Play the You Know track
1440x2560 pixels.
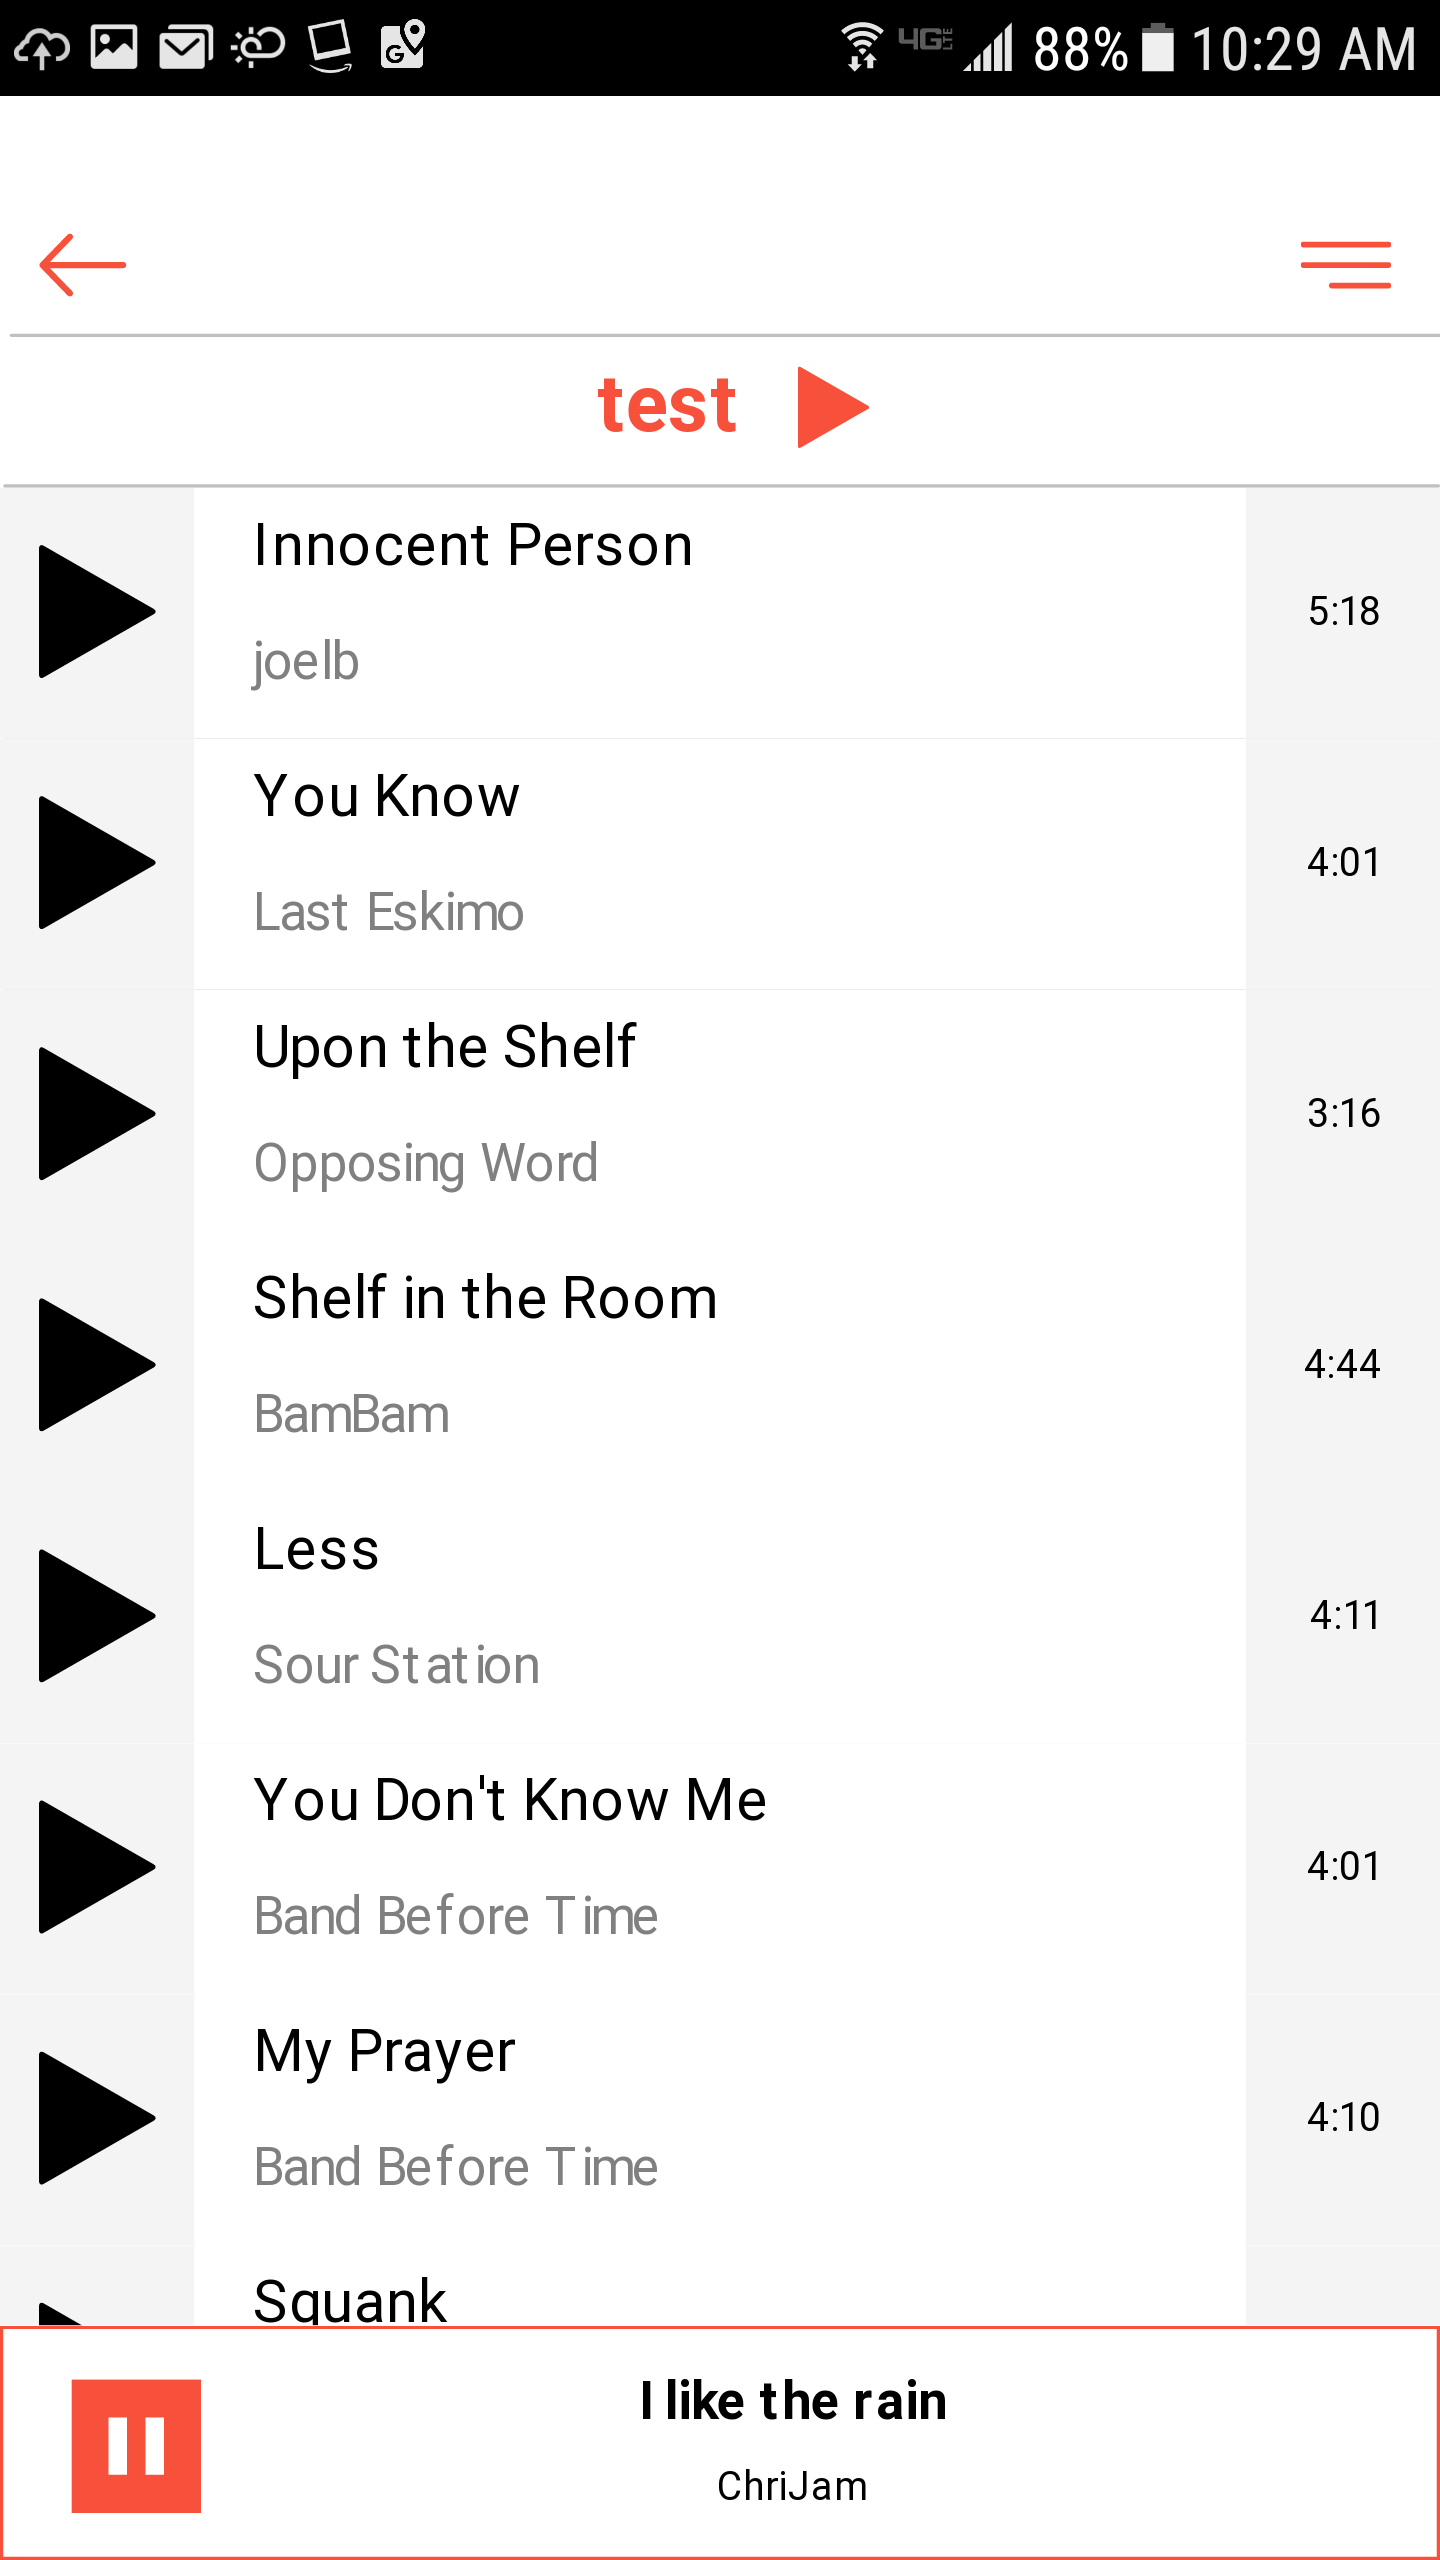tap(97, 862)
